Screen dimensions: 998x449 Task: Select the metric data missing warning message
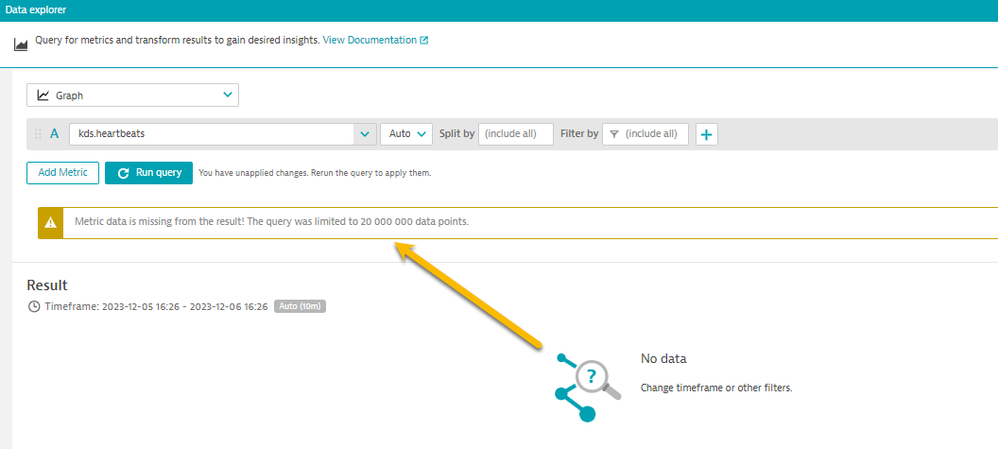tap(272, 222)
